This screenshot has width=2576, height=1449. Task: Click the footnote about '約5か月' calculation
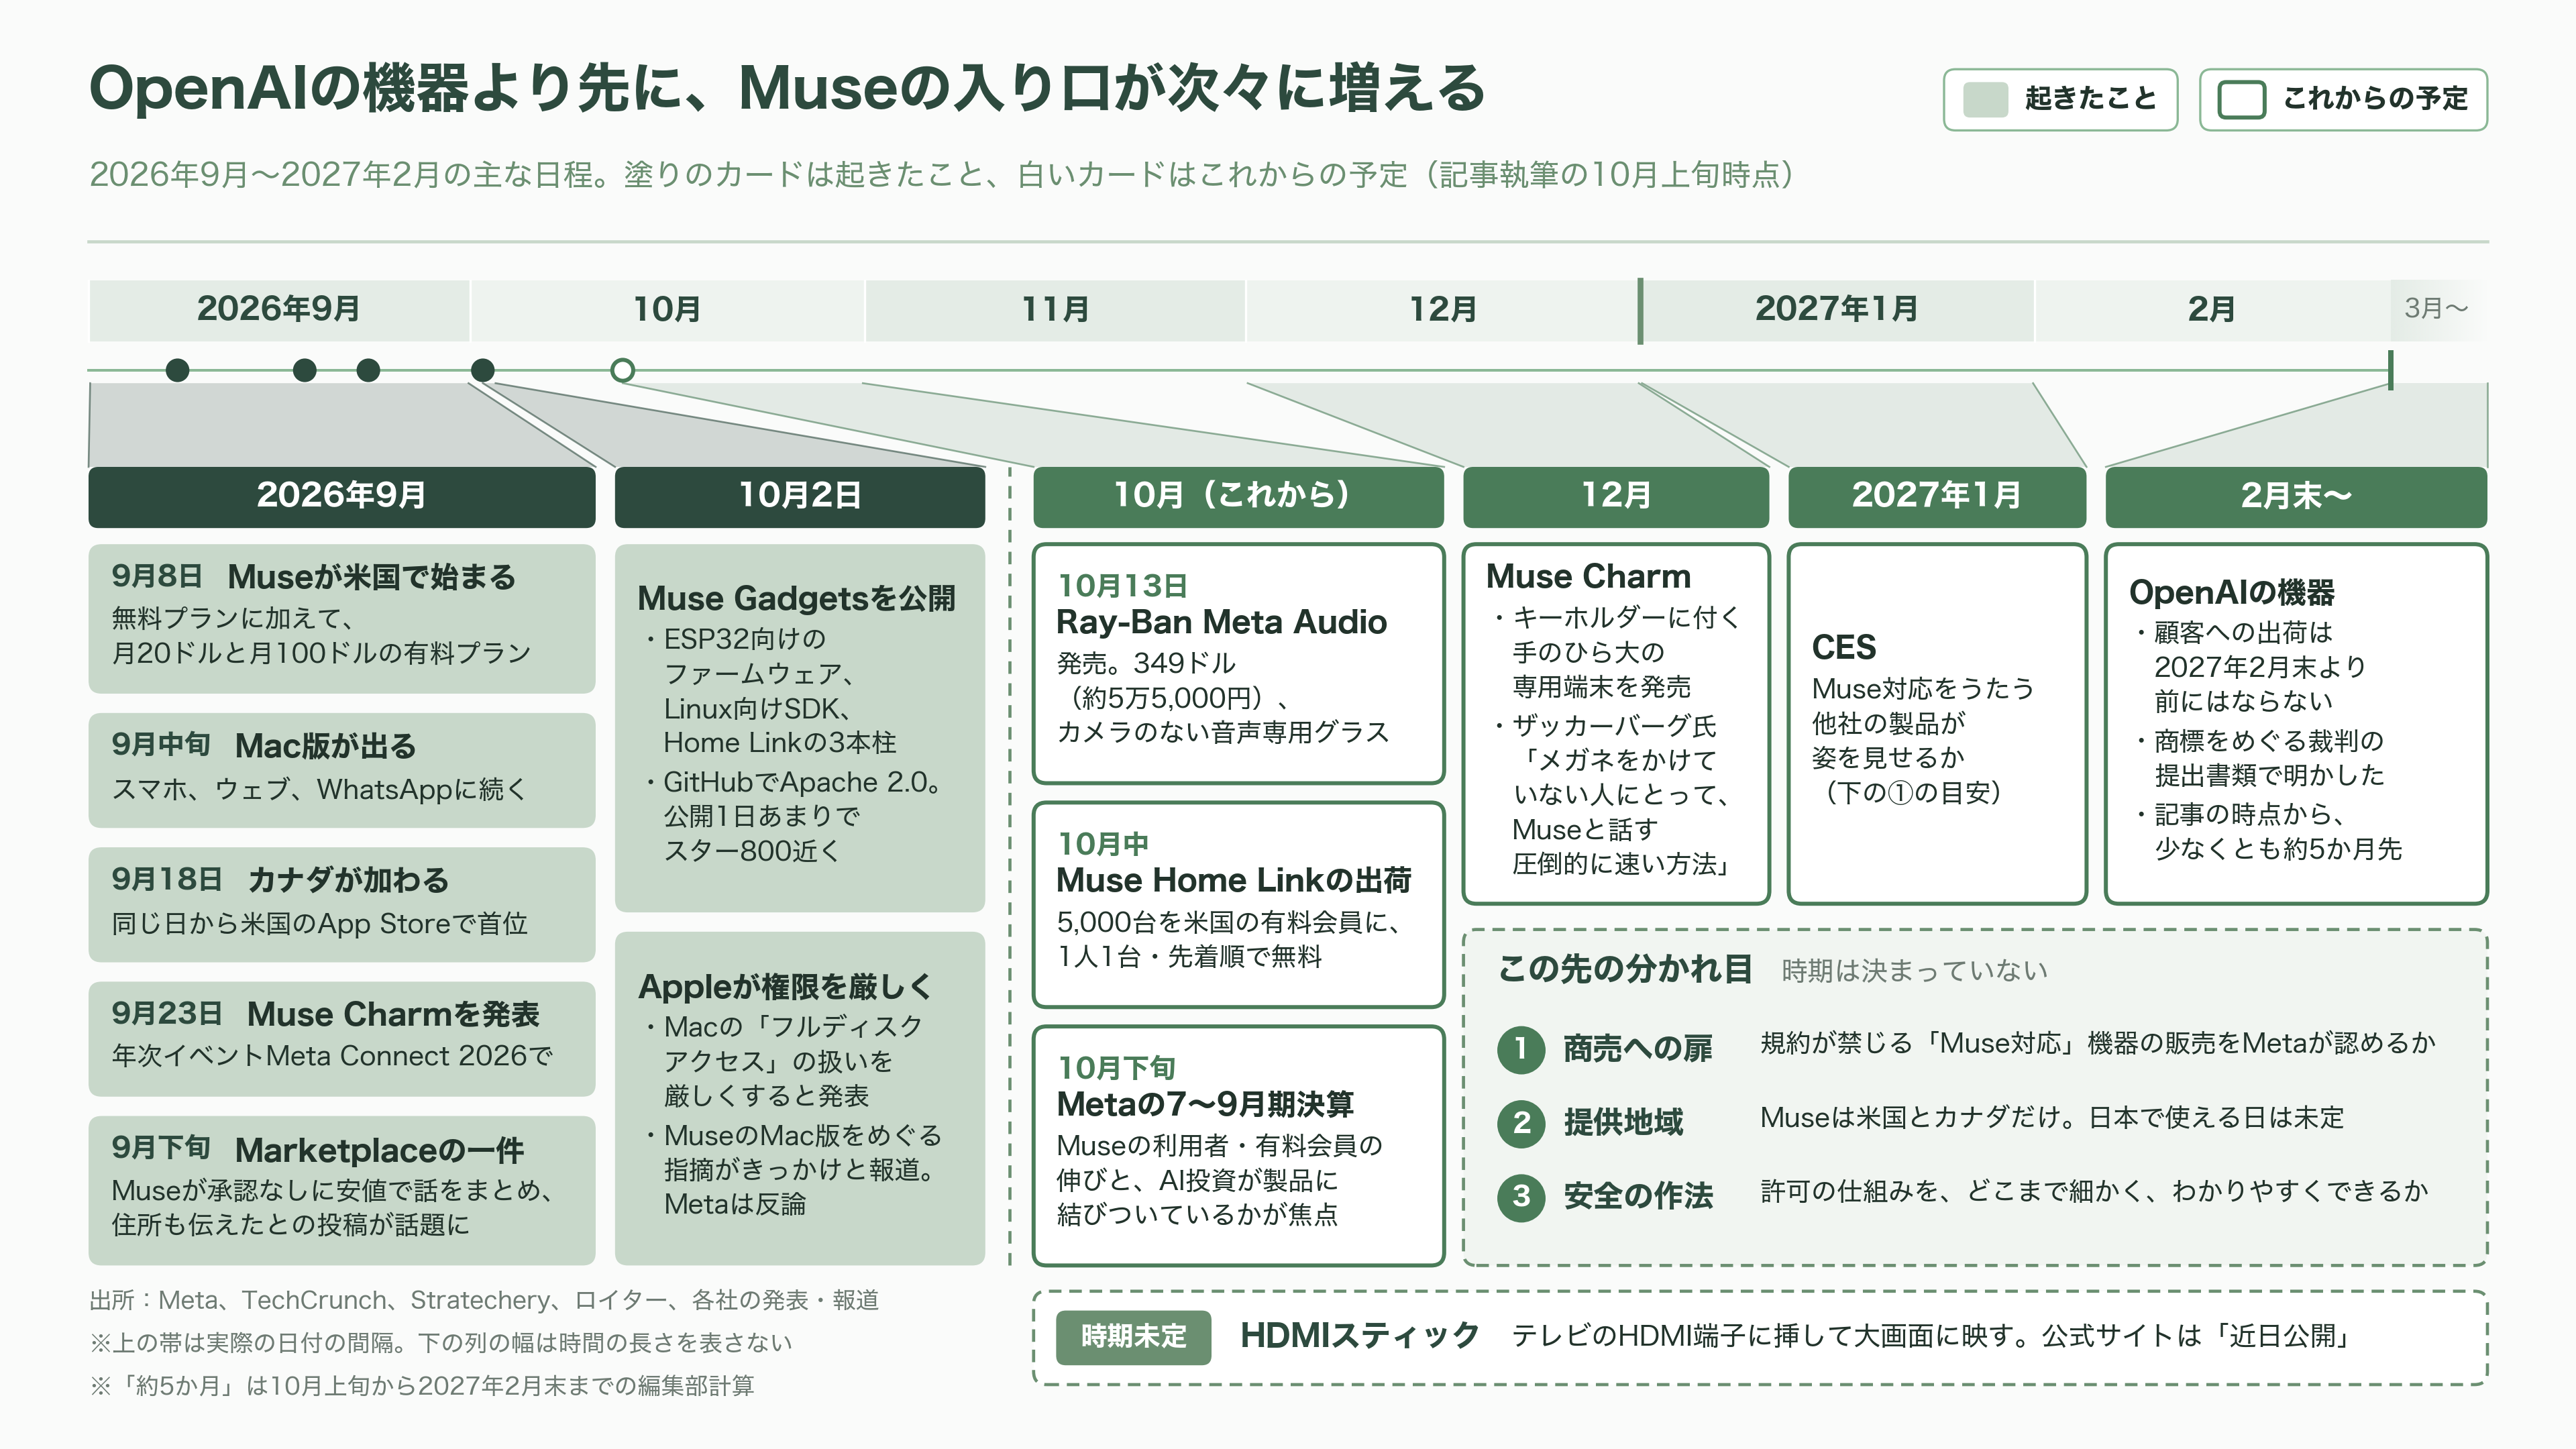[422, 1387]
